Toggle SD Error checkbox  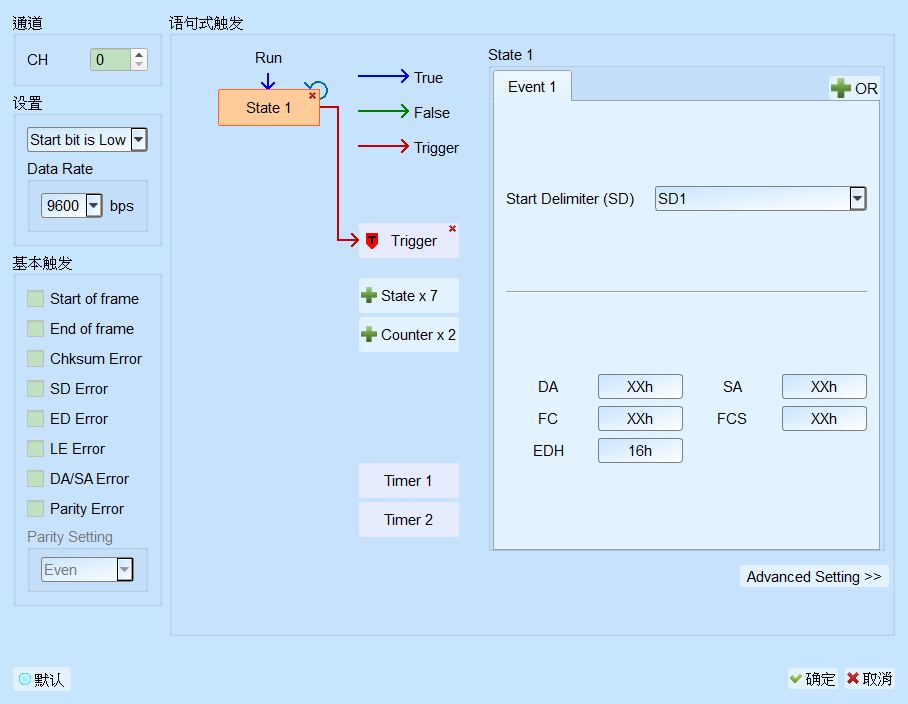point(35,388)
